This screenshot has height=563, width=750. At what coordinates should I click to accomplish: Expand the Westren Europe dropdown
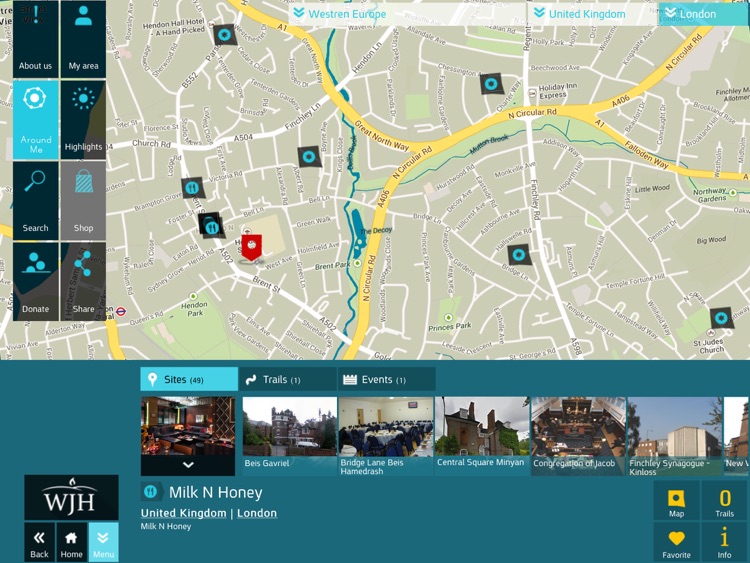tap(407, 14)
